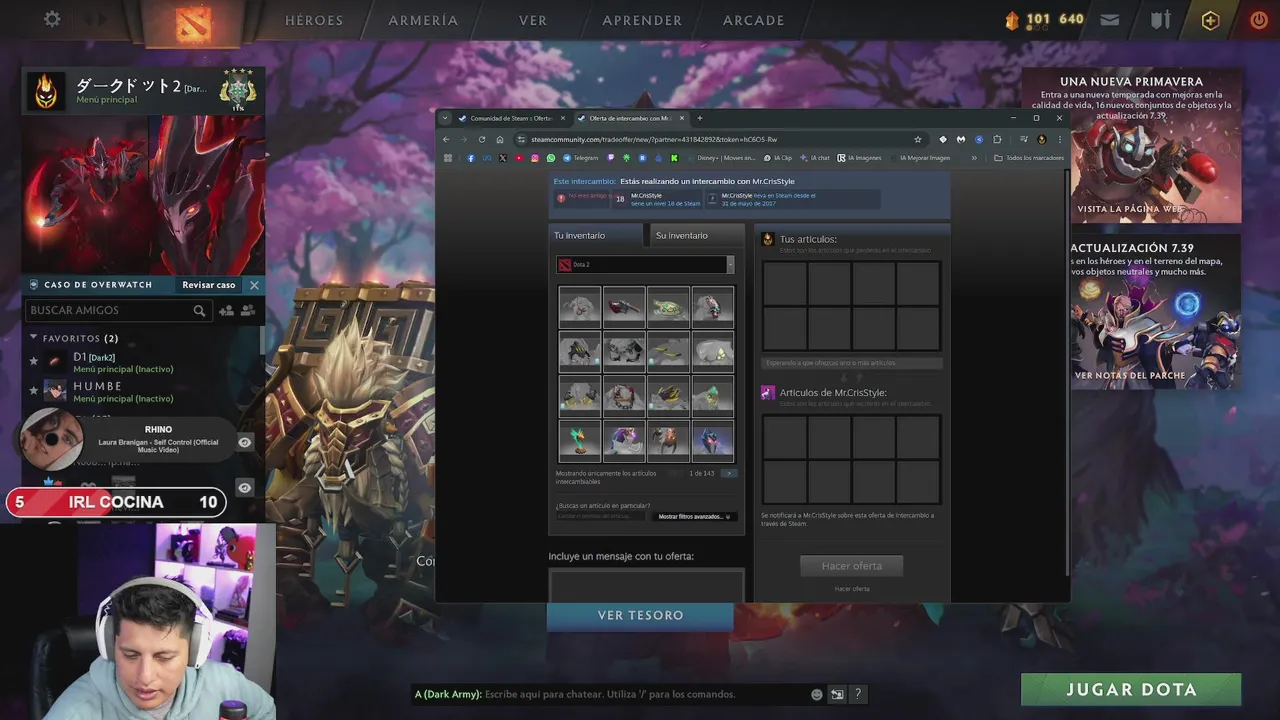1280x720 pixels.
Task: Open the HÉROES menu
Action: [x=314, y=20]
